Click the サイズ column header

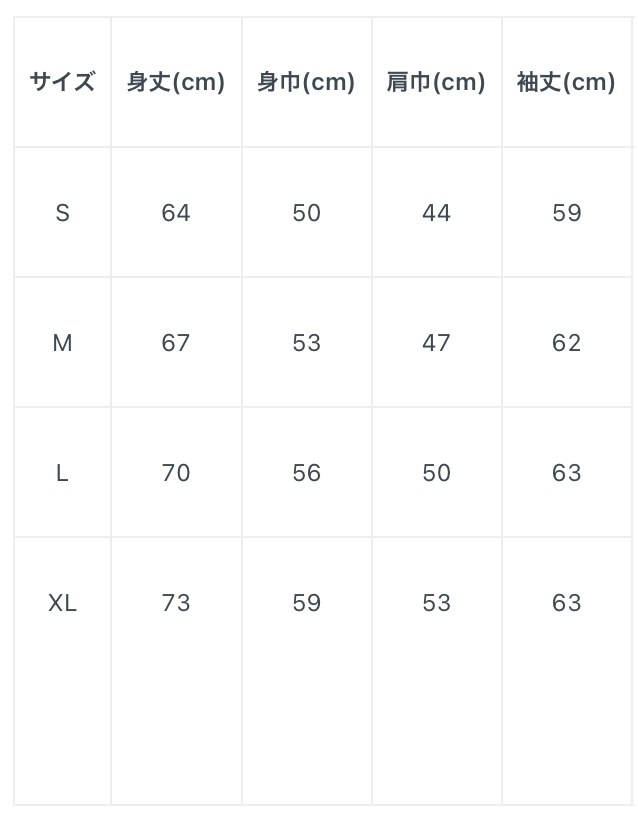coord(62,82)
